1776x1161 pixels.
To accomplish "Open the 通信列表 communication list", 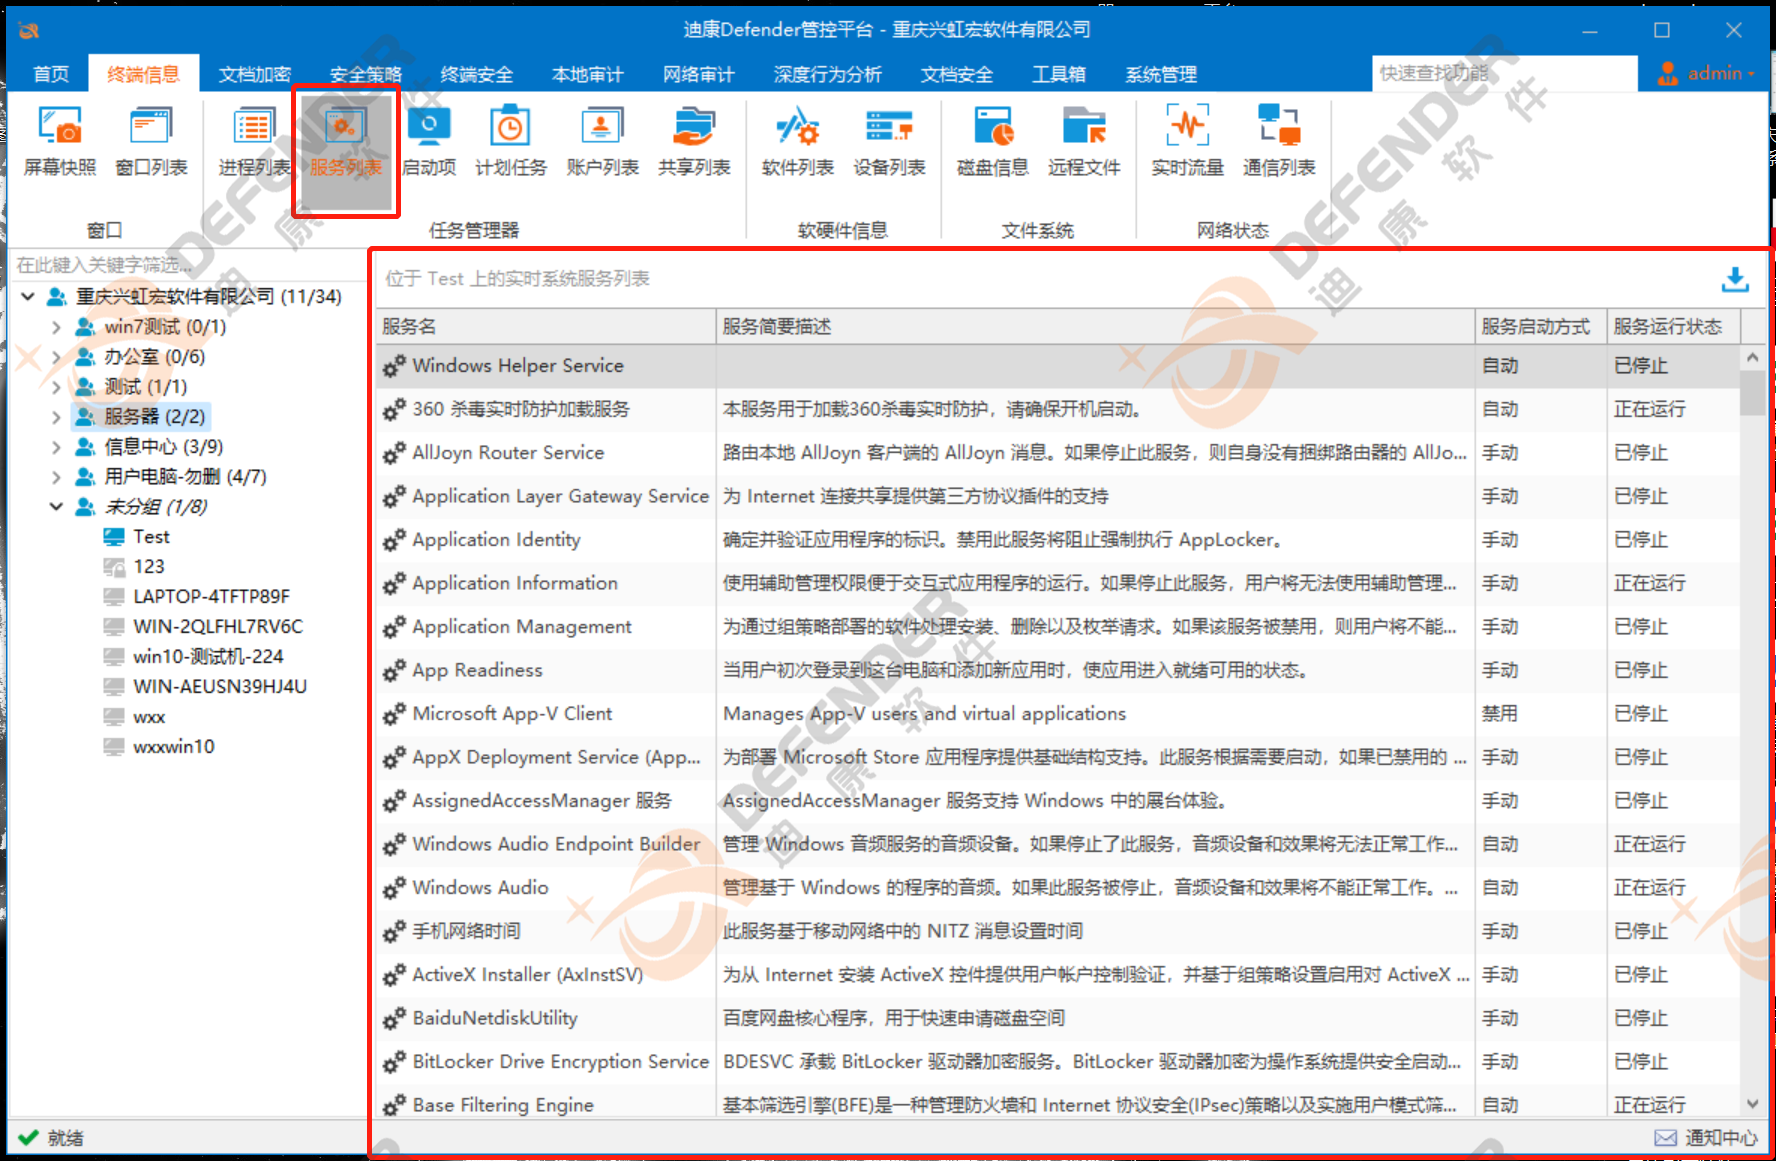I will click(1279, 141).
